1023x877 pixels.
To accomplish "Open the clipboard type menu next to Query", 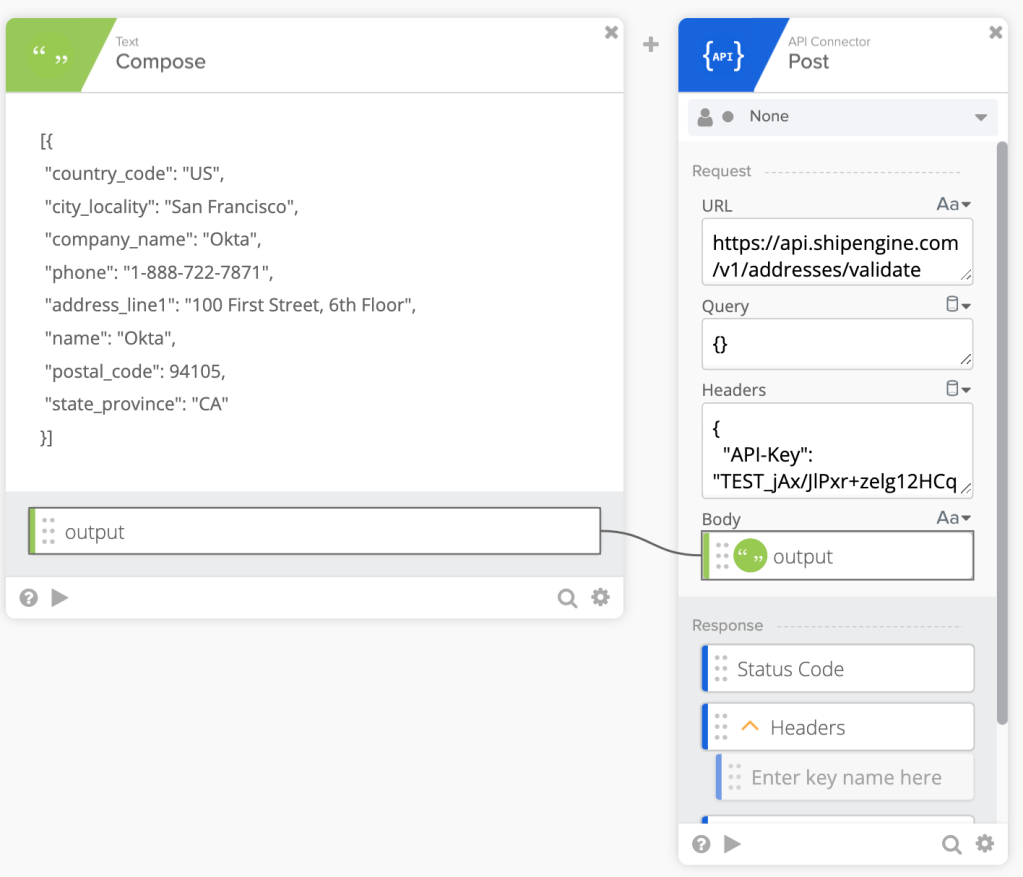I will tap(957, 304).
